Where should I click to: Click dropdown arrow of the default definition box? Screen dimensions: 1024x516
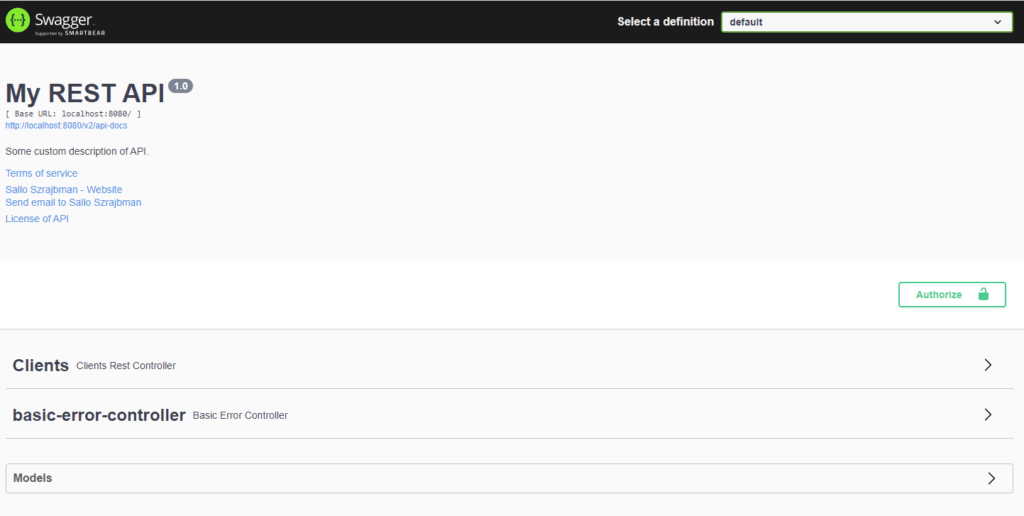[998, 22]
